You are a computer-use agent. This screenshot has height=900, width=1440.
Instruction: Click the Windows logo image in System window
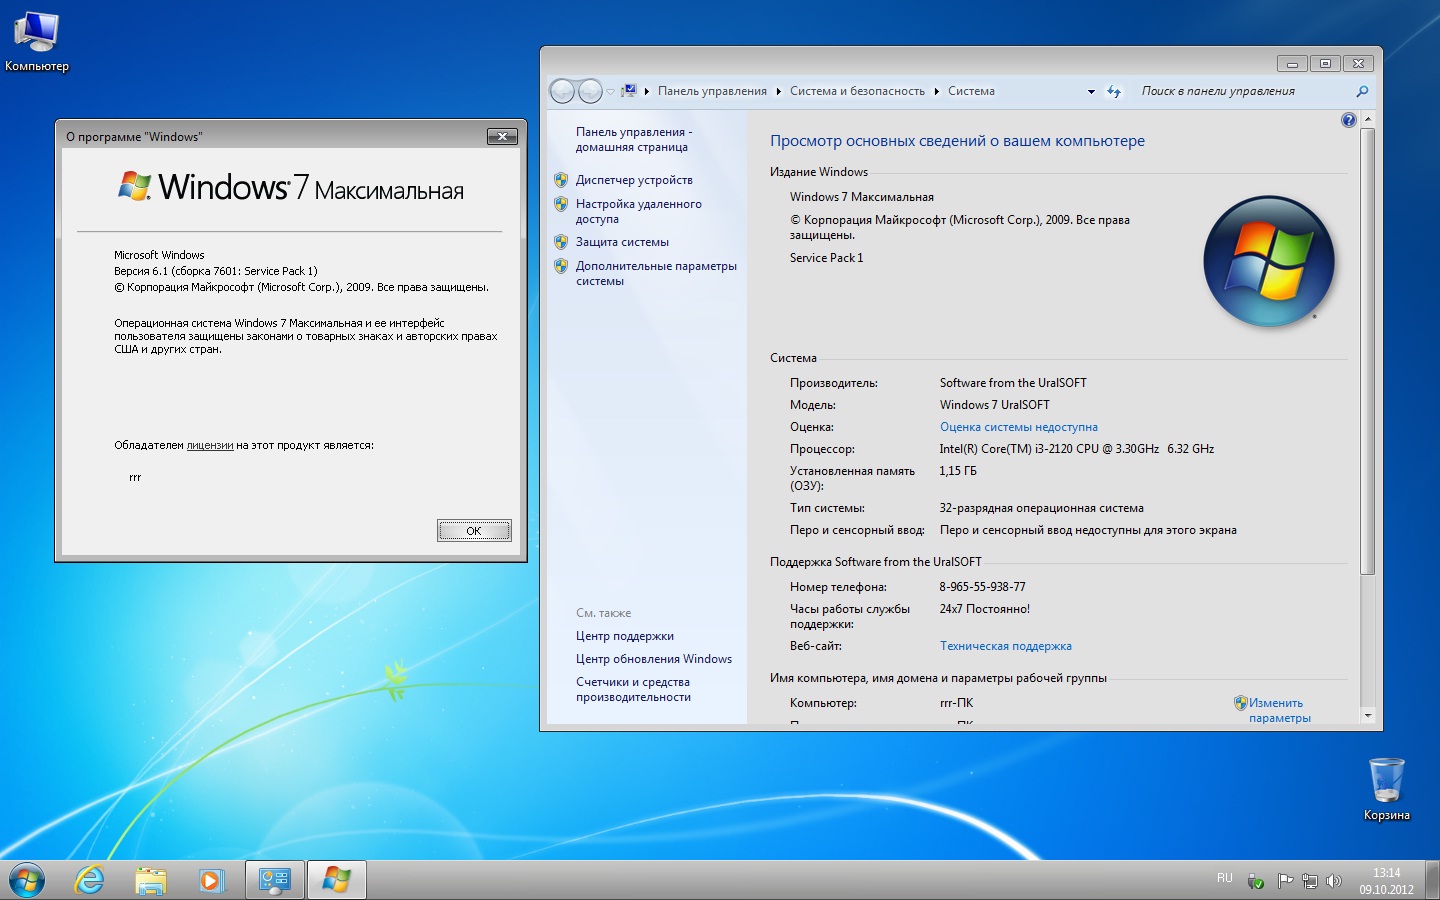point(1269,261)
